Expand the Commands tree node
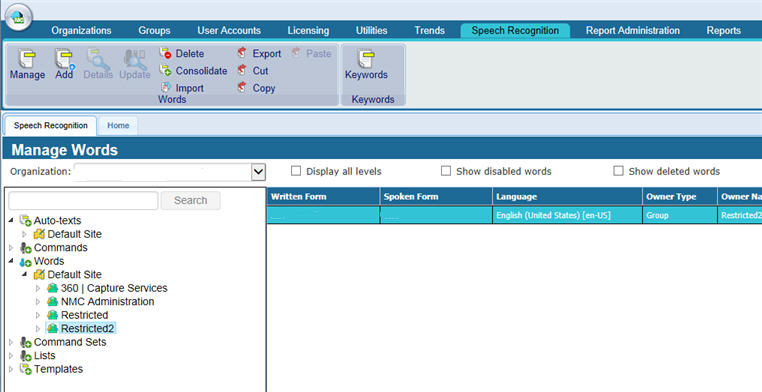 tap(11, 248)
